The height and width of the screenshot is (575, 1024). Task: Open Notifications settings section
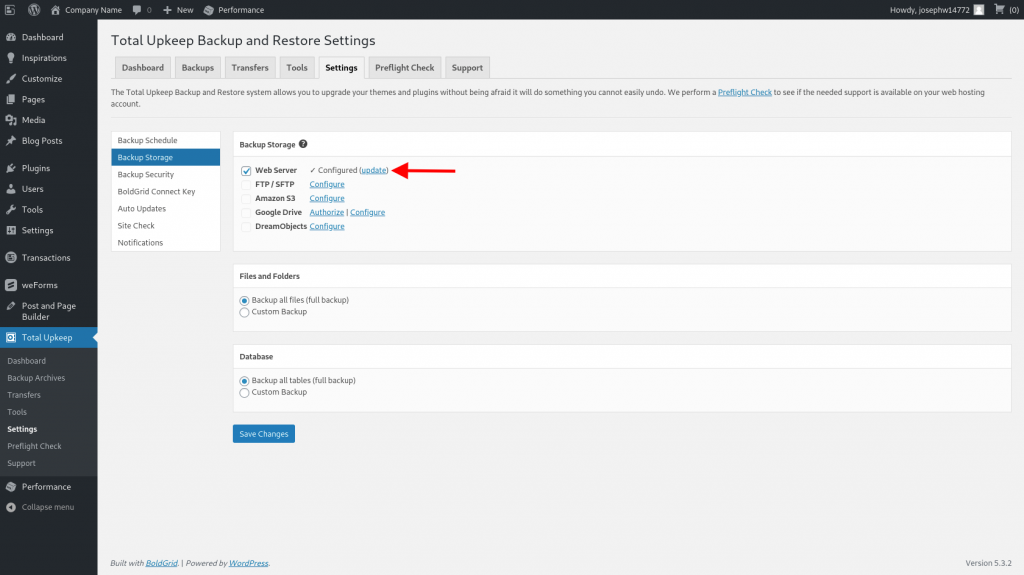pos(165,242)
